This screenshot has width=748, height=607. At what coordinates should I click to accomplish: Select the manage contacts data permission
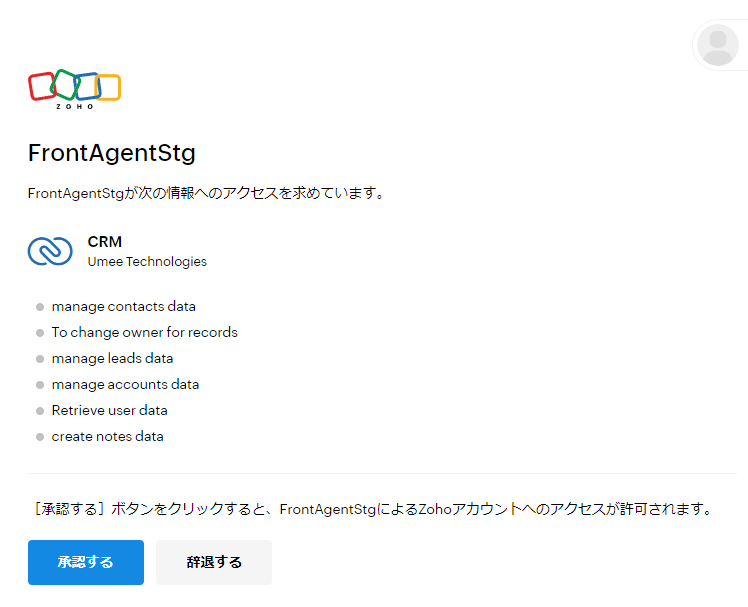(x=124, y=307)
